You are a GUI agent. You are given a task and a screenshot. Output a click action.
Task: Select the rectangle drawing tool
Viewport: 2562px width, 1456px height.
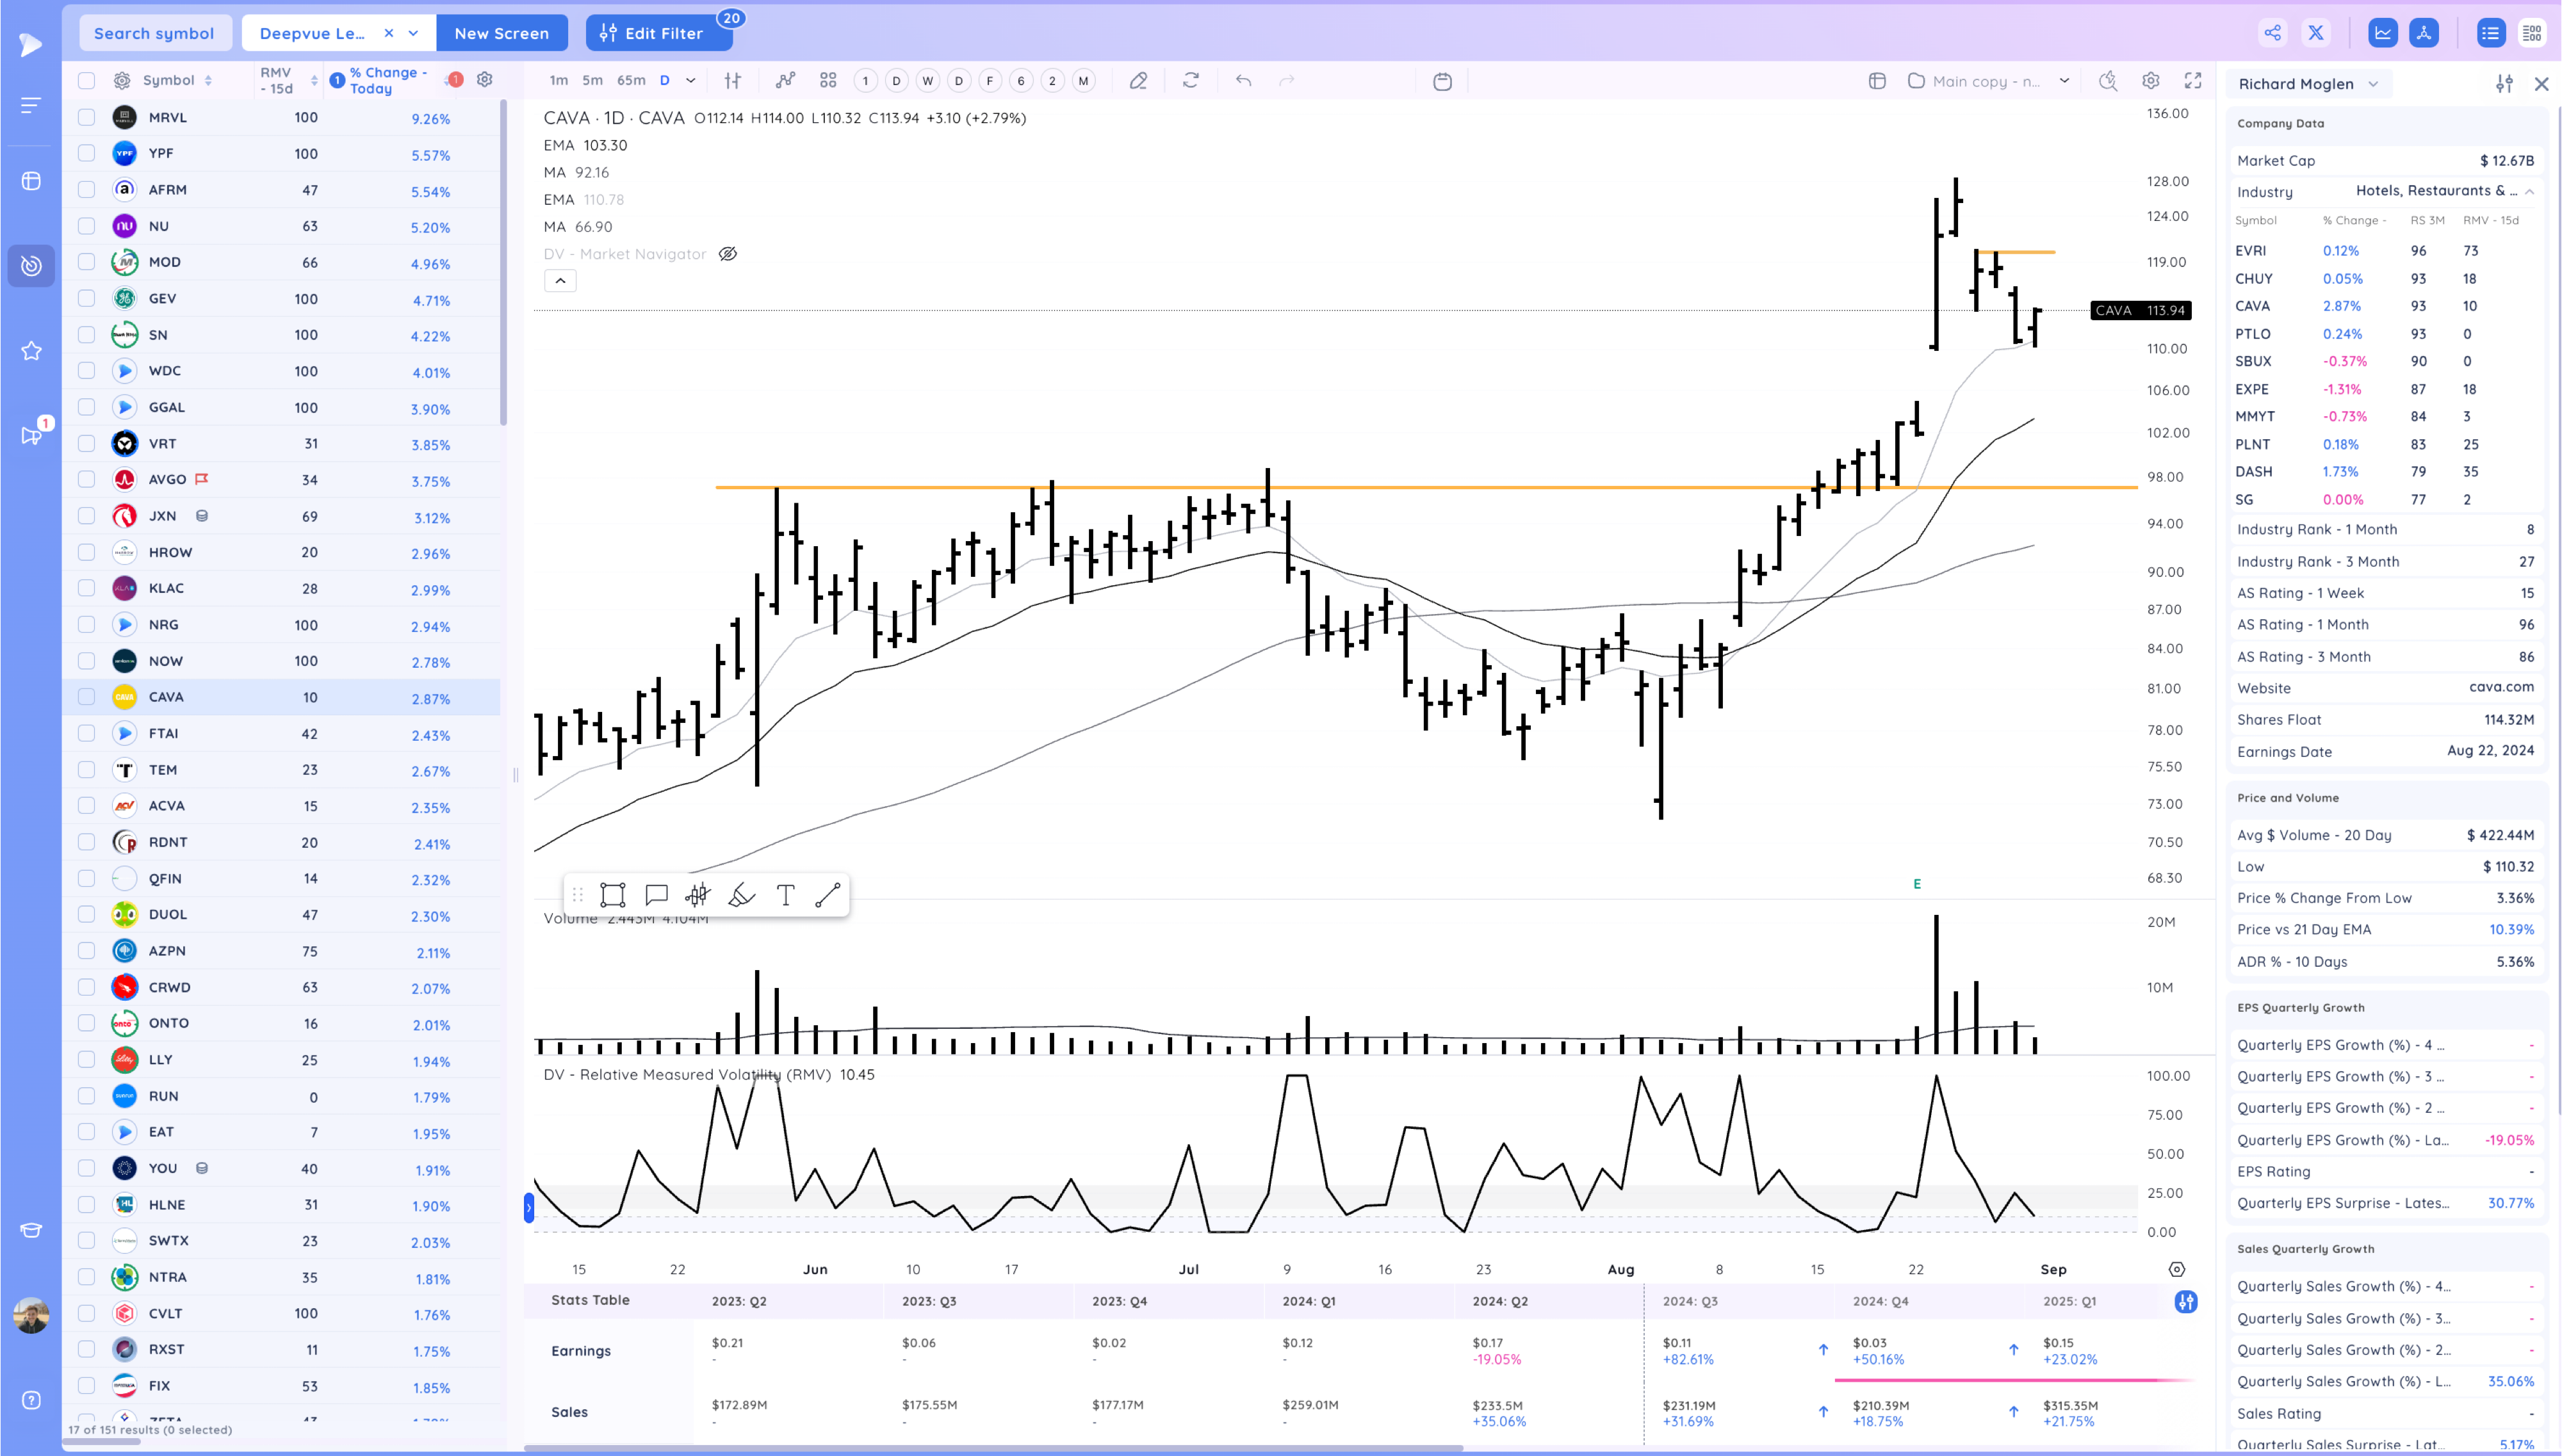pos(612,895)
